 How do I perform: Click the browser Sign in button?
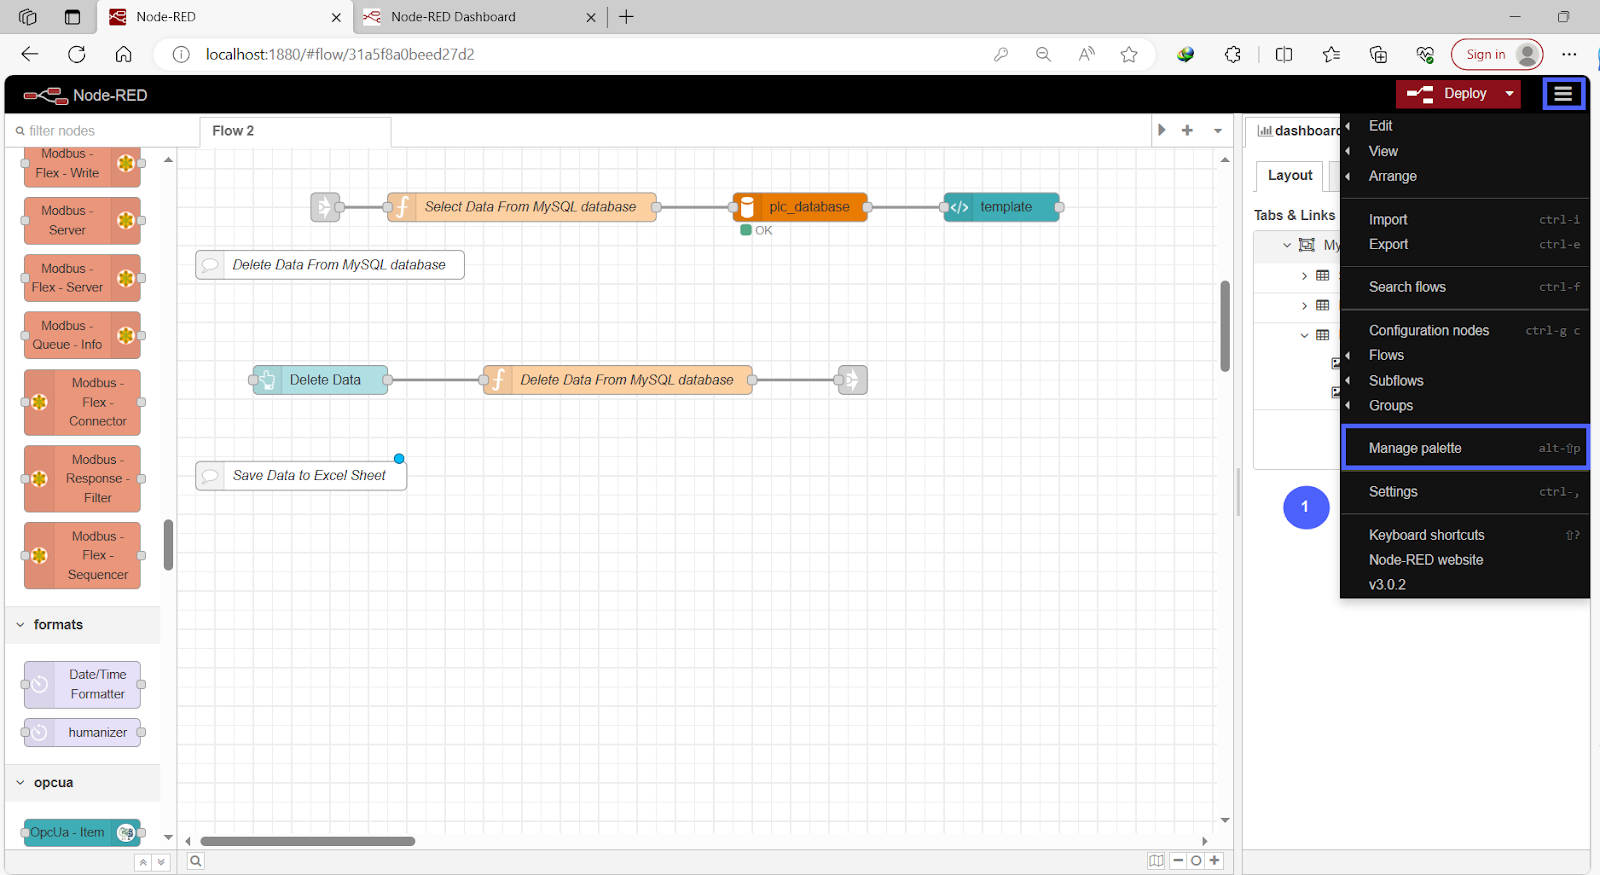pos(1497,55)
